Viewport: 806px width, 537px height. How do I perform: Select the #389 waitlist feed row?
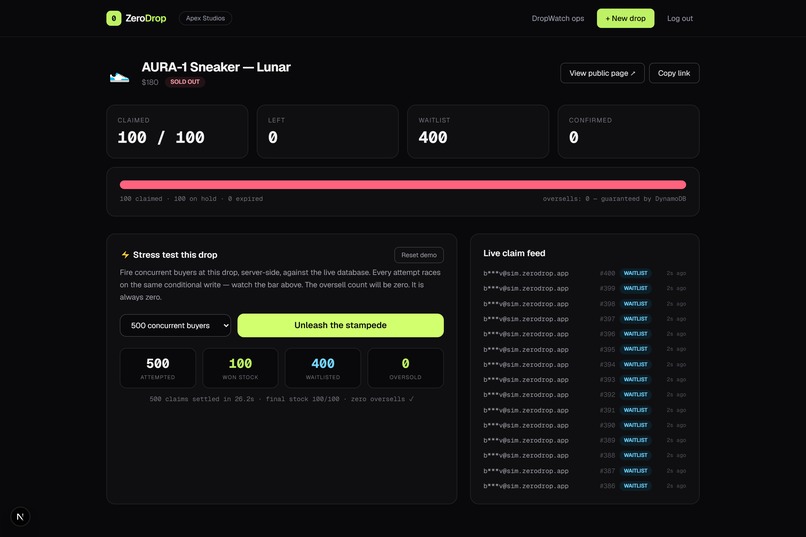point(584,440)
